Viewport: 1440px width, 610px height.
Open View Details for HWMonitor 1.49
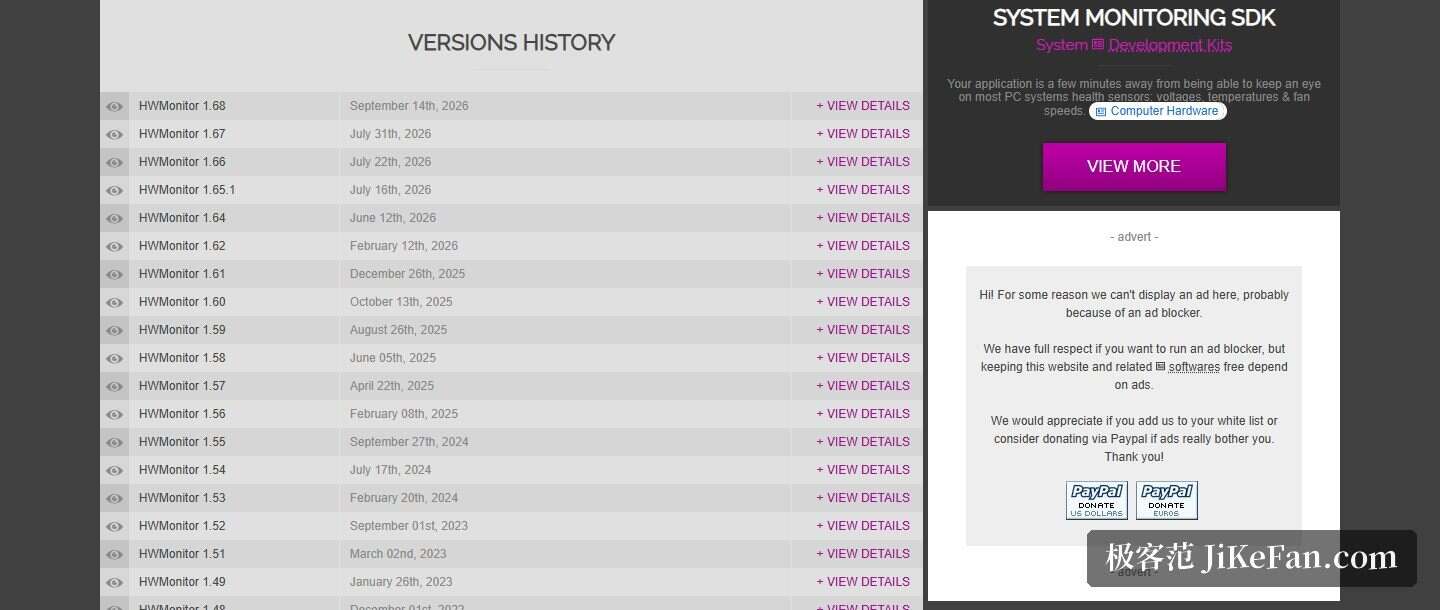tap(863, 582)
